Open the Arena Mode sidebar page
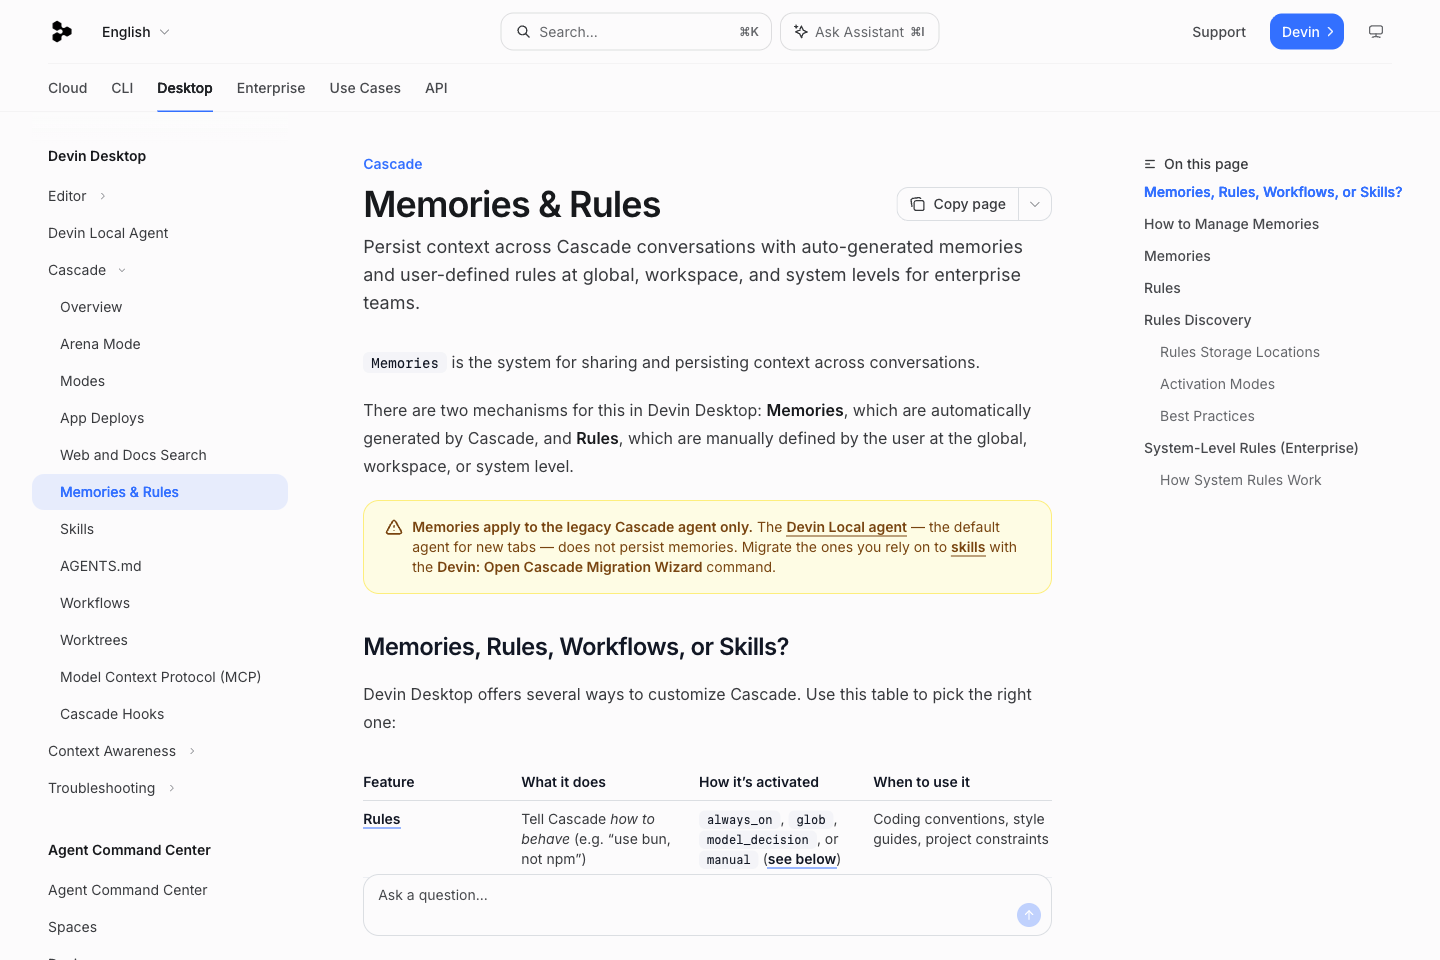The width and height of the screenshot is (1440, 960). [x=100, y=344]
